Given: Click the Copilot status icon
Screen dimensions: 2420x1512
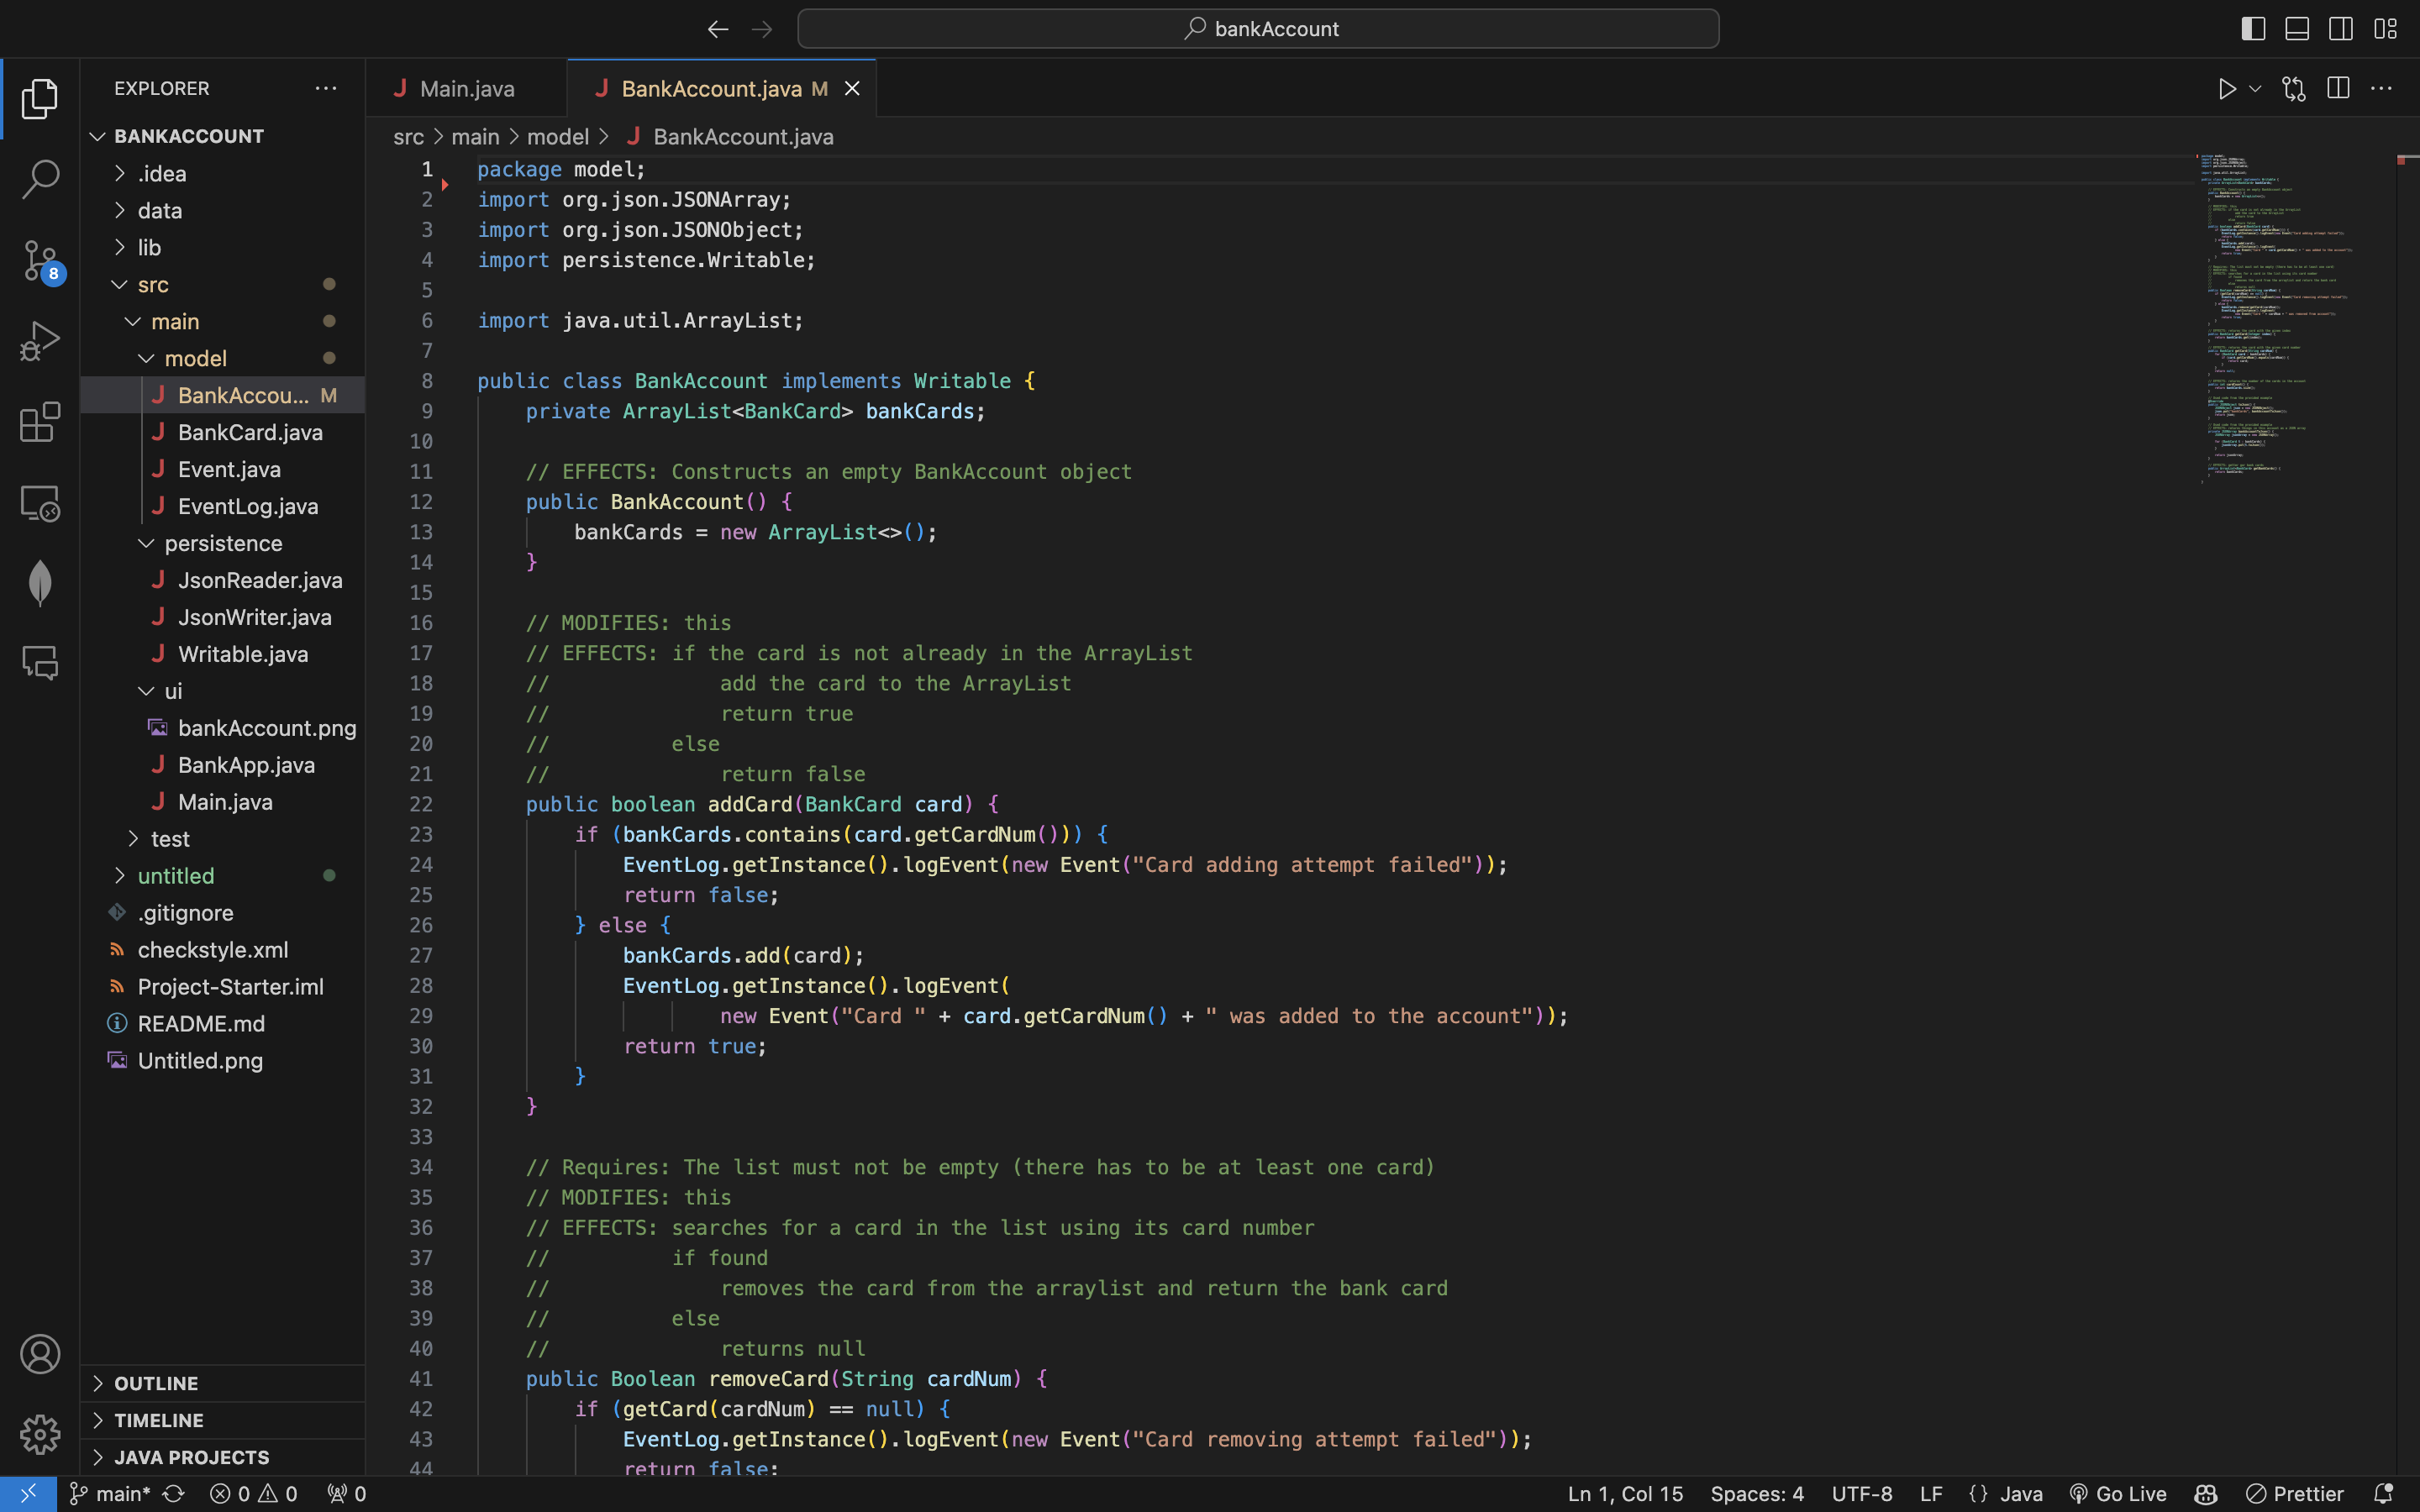Looking at the screenshot, I should coord(2206,1494).
